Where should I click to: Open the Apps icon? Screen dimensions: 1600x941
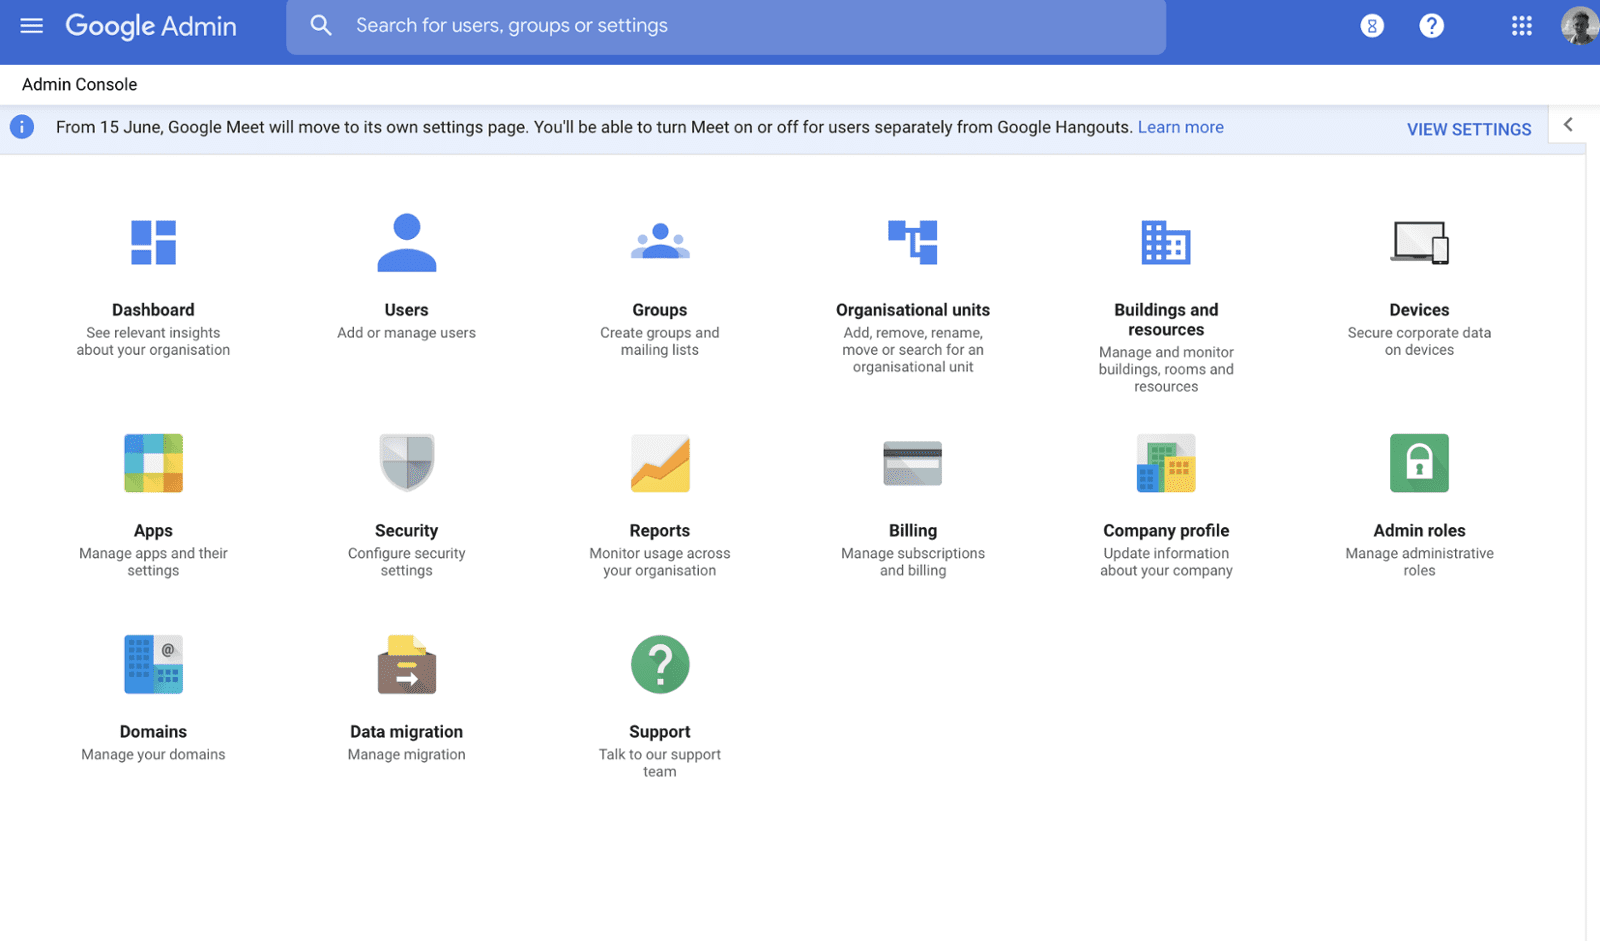pos(153,463)
